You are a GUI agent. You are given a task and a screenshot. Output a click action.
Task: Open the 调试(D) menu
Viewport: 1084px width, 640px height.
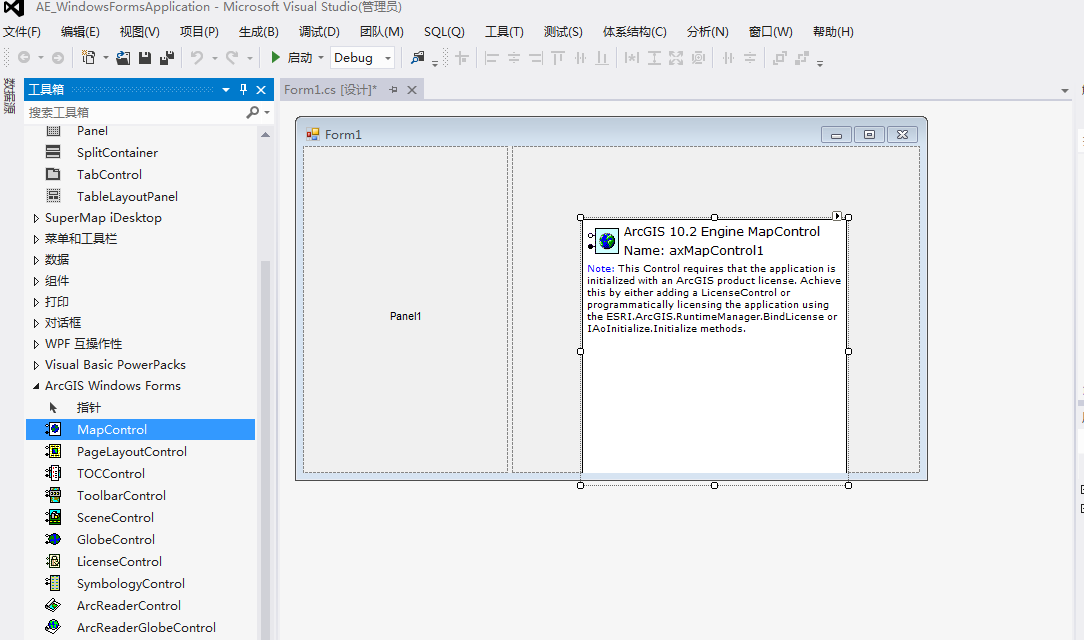click(319, 32)
